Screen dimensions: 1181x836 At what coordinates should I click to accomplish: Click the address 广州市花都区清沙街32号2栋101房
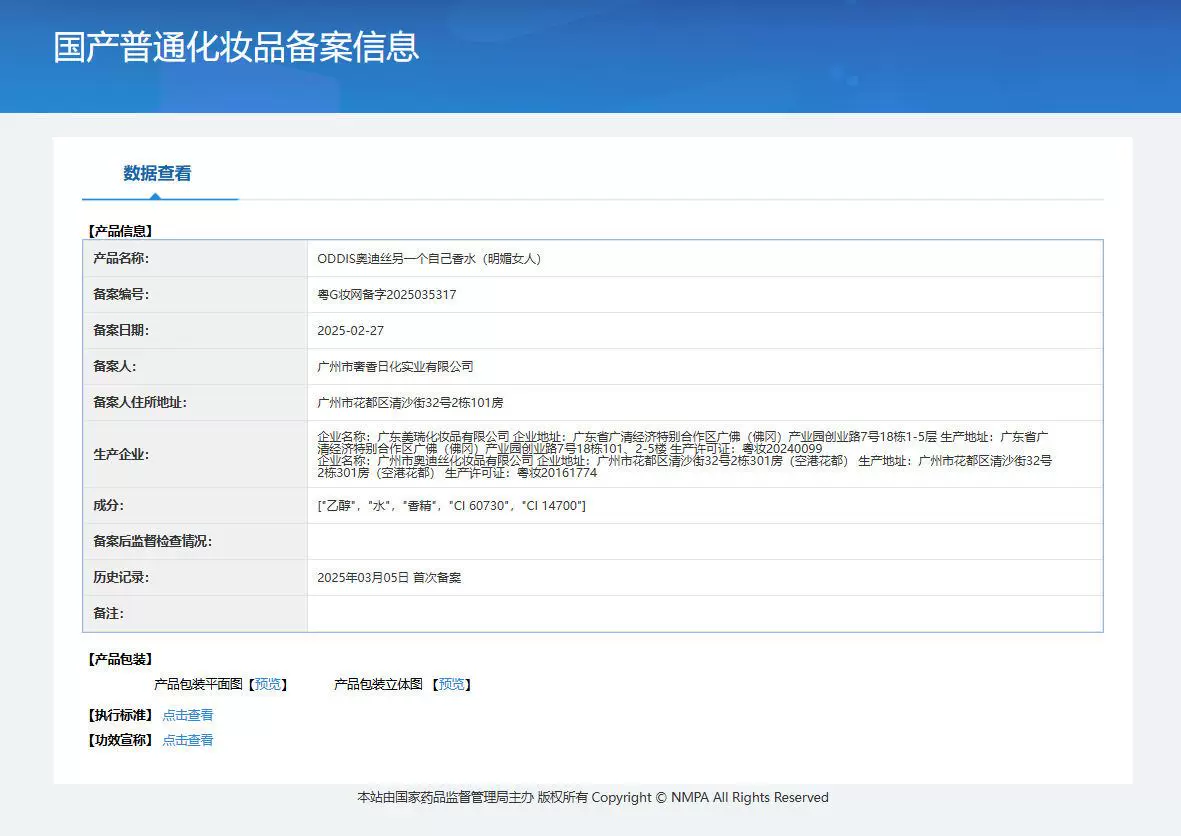click(x=410, y=403)
